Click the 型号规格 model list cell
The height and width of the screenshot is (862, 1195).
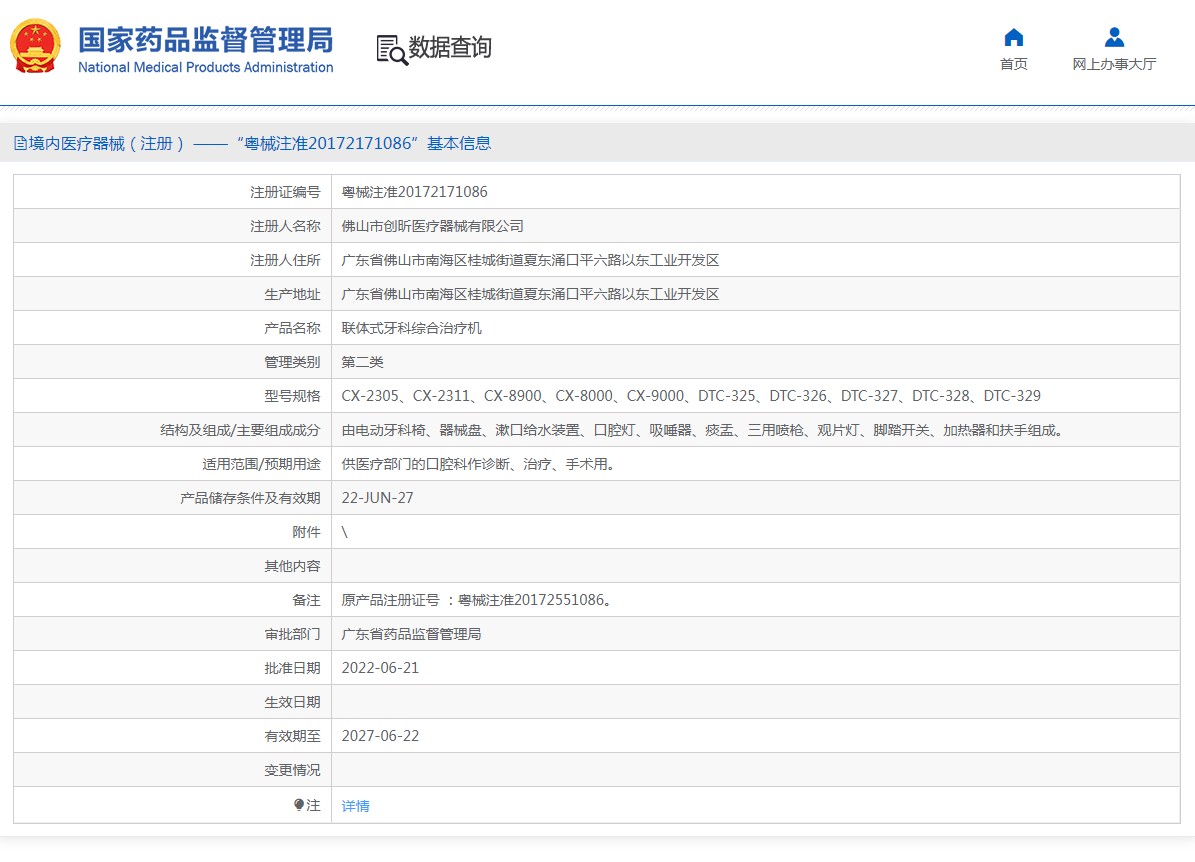click(690, 396)
